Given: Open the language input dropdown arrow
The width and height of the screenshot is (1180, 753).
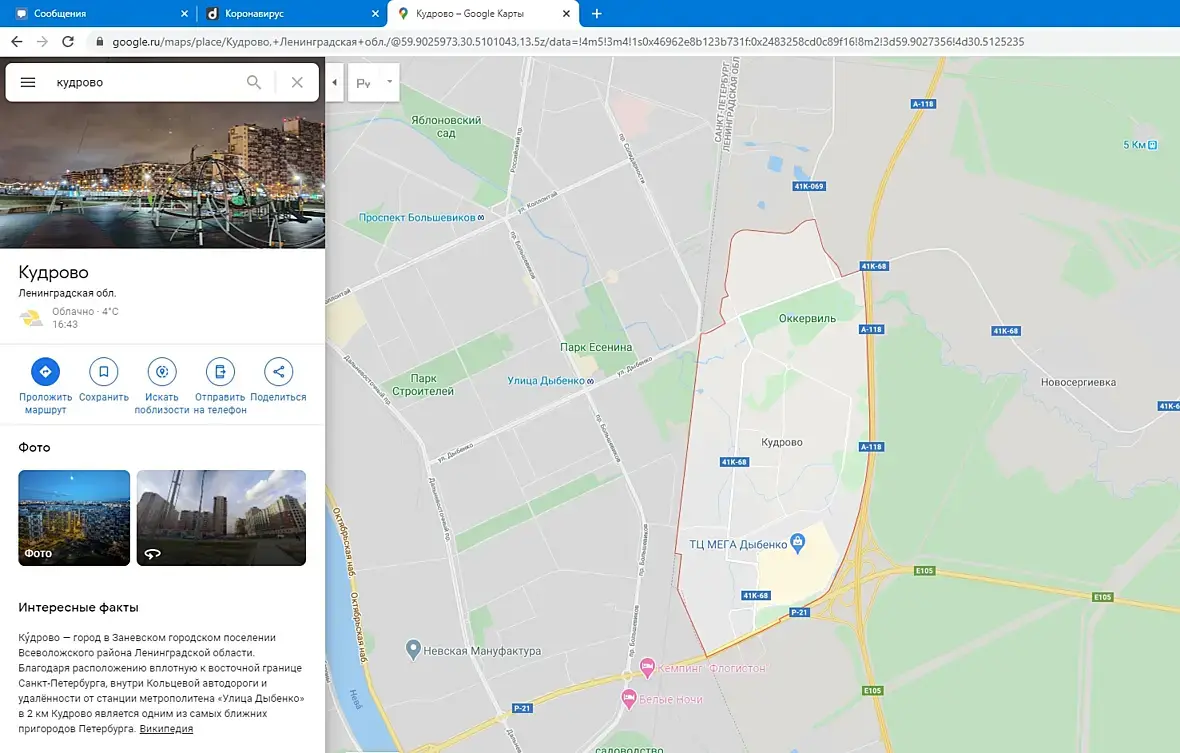Looking at the screenshot, I should point(390,81).
